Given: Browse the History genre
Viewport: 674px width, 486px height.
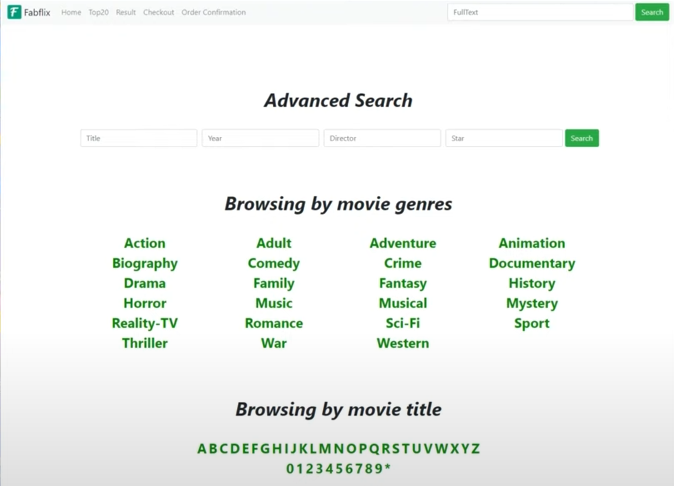Looking at the screenshot, I should 532,284.
